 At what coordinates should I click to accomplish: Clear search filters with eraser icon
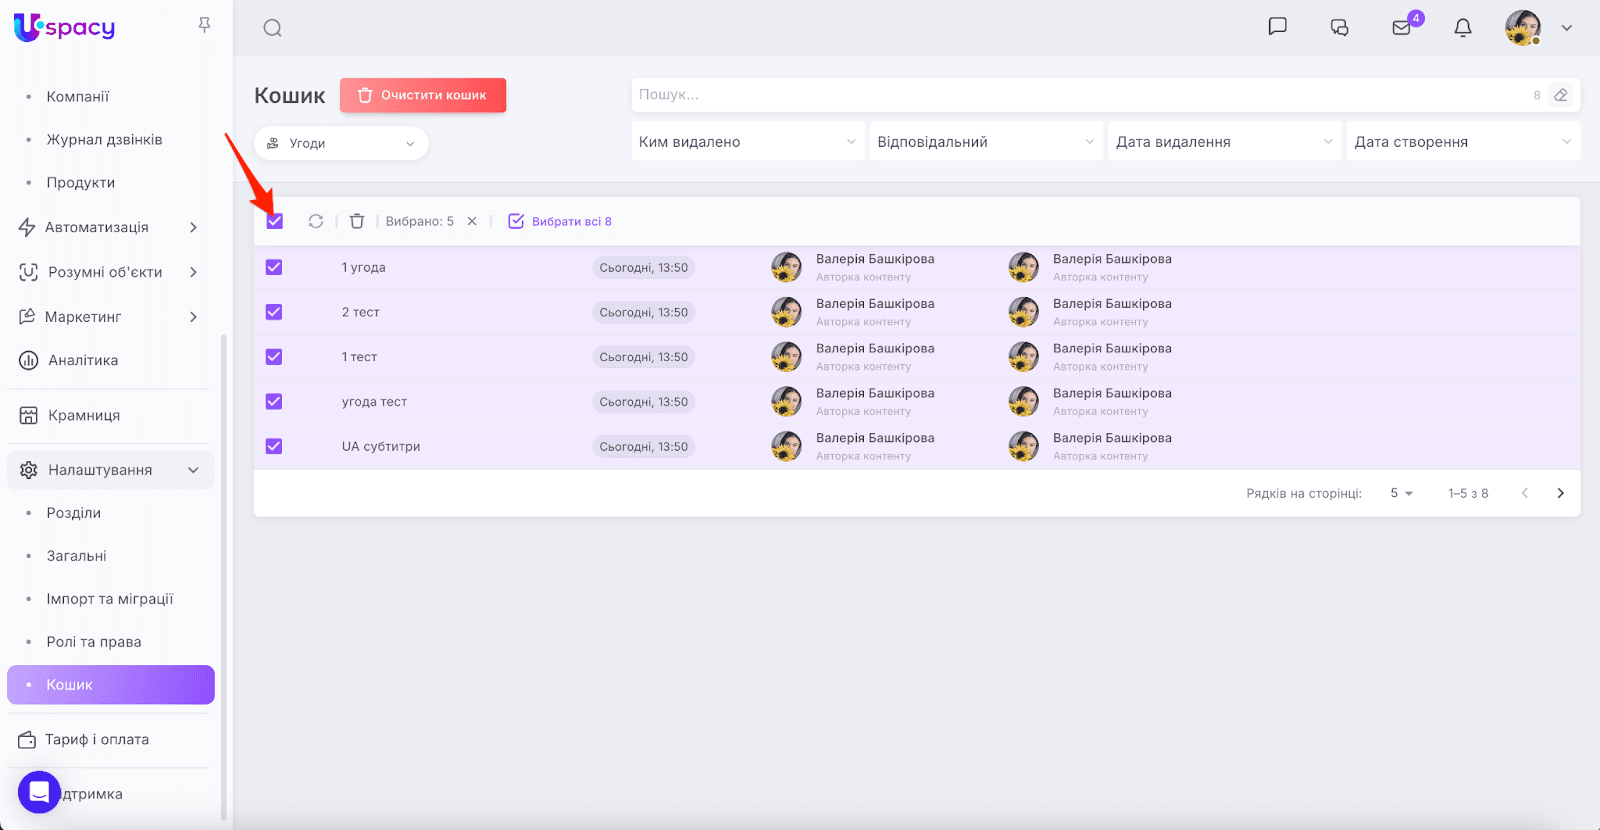(x=1560, y=95)
